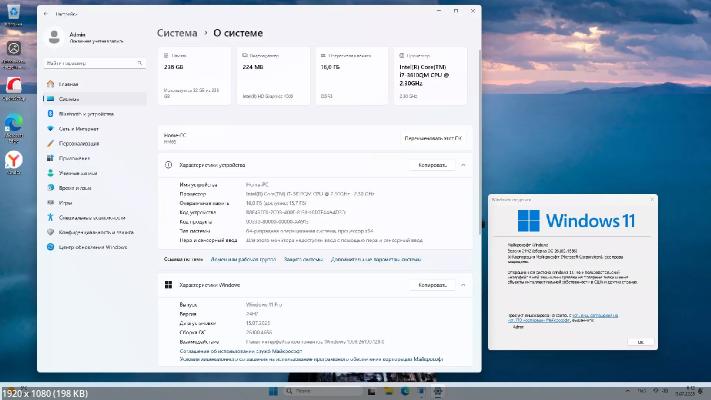Collapse the Характеристики устройства section chevron
Screen dimensions: 711x400
(463, 165)
